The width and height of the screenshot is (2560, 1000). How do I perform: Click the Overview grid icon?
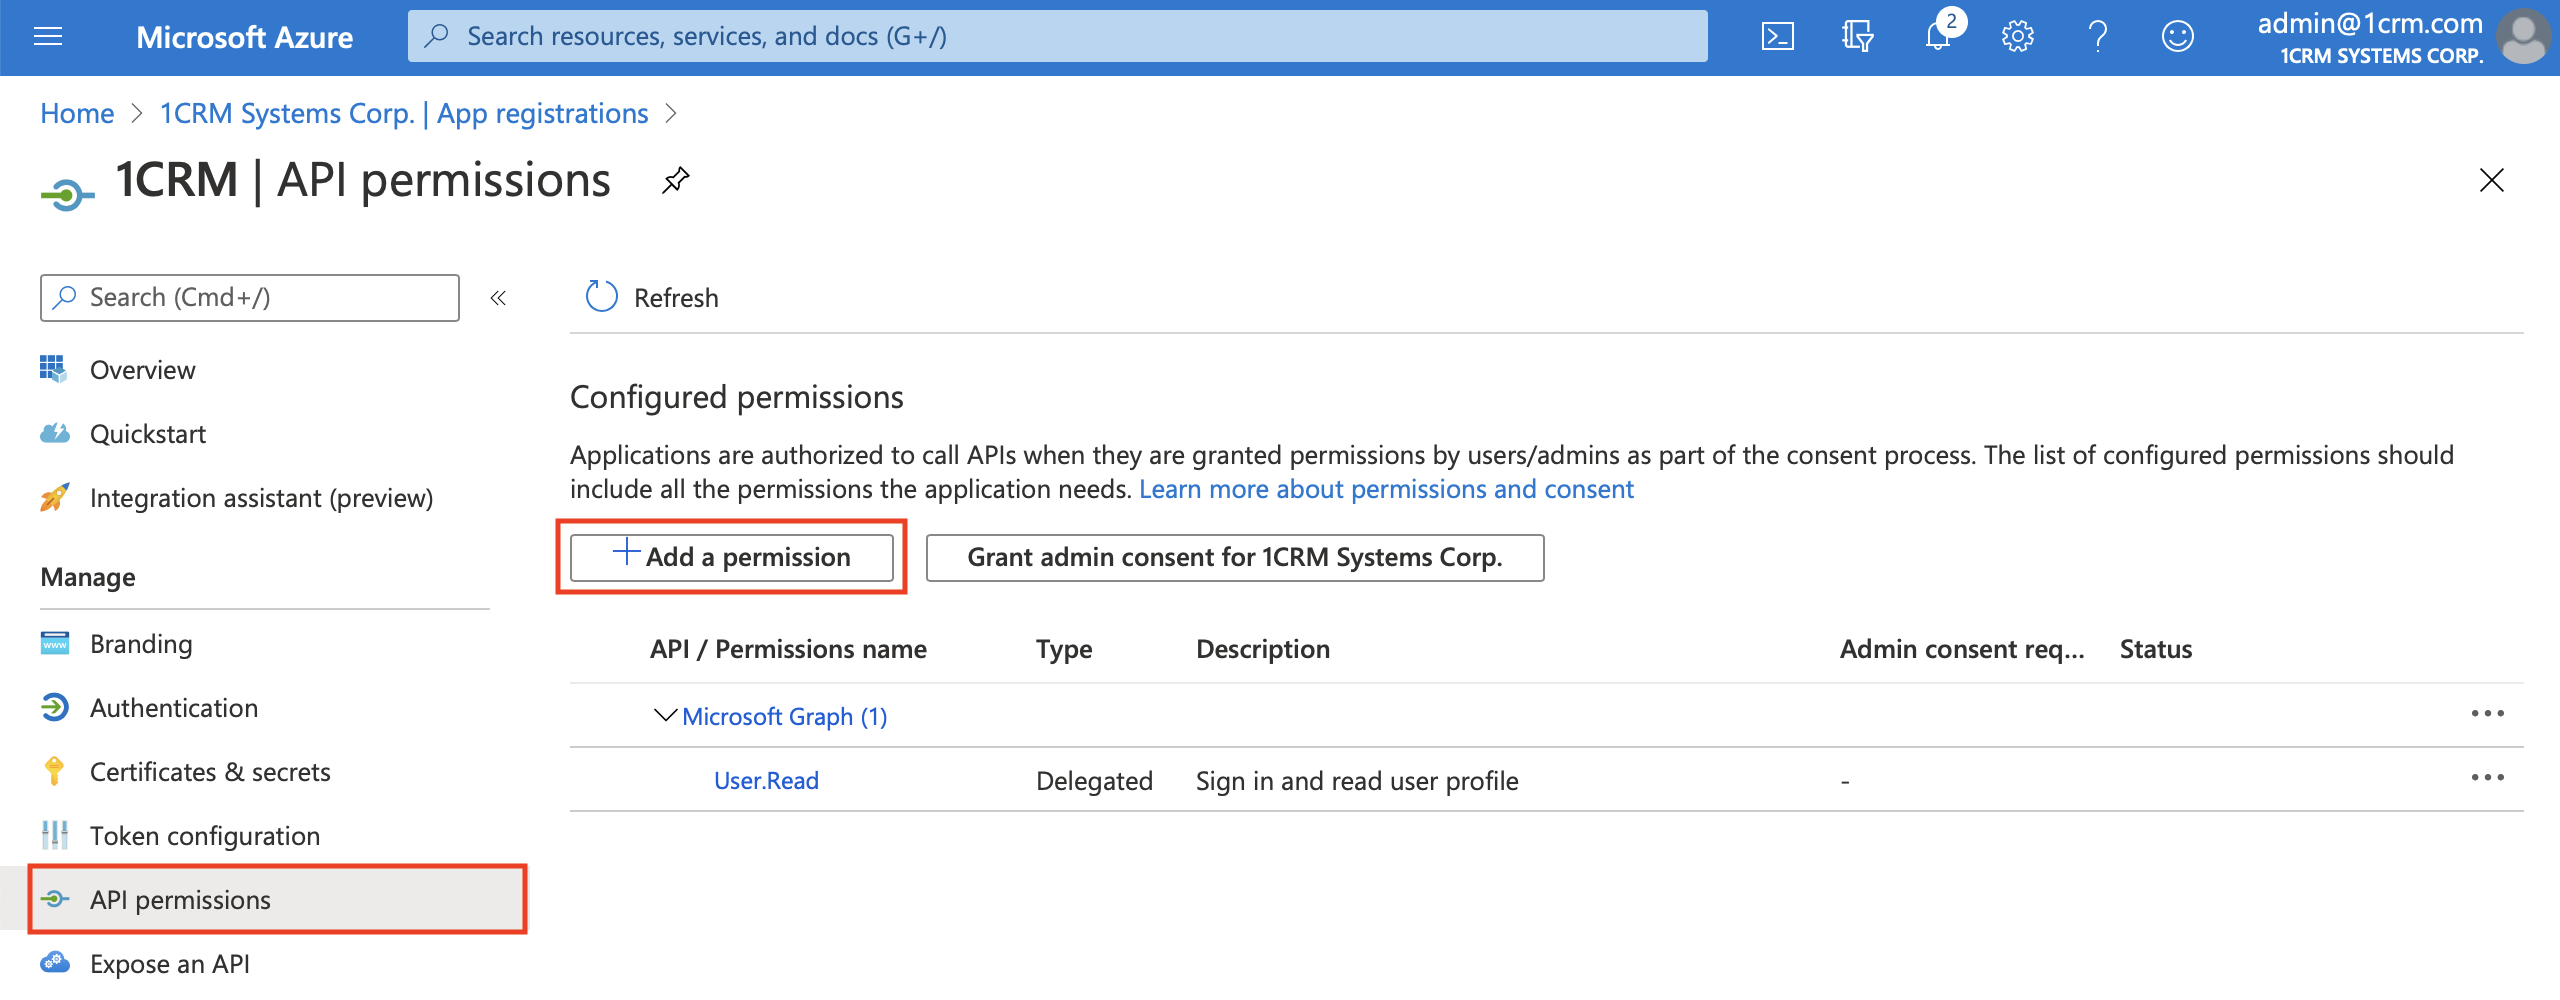point(54,369)
